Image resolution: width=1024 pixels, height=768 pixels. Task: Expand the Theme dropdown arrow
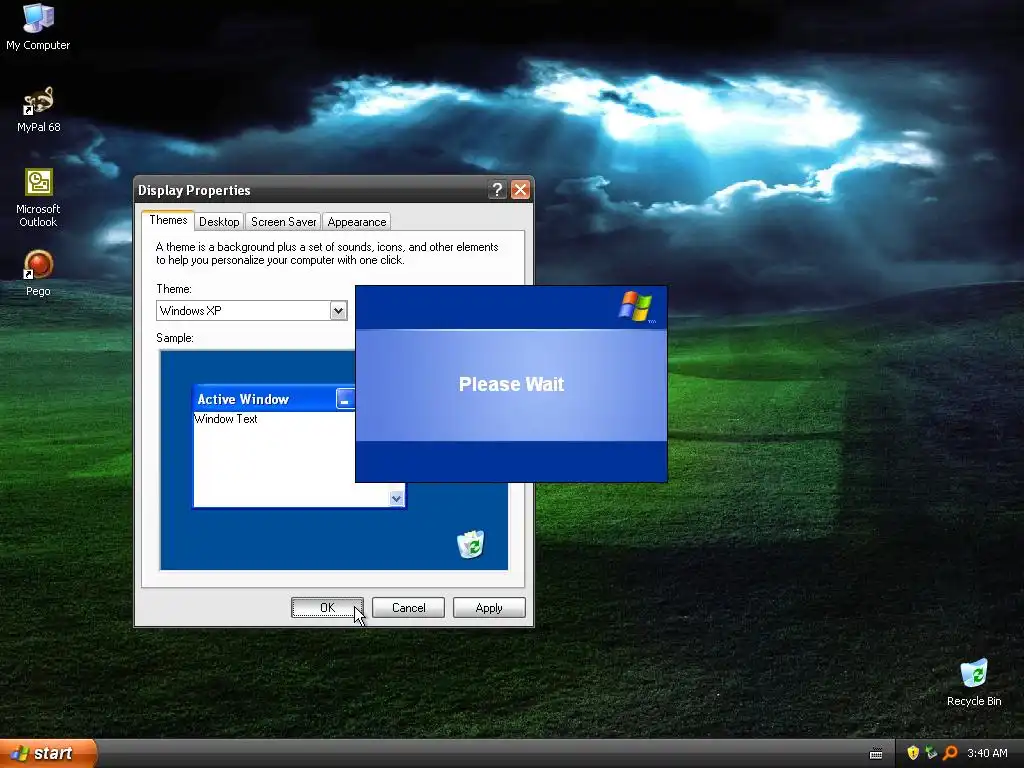pos(338,310)
